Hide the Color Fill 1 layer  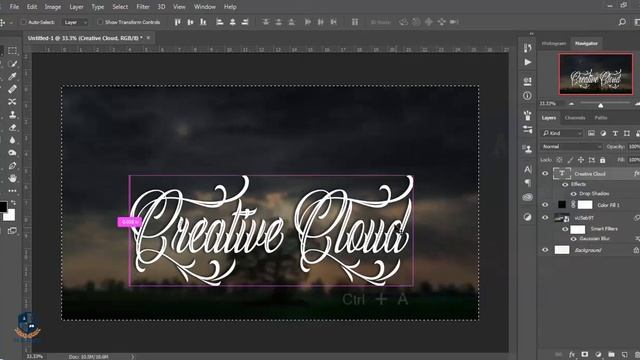pyautogui.click(x=545, y=205)
